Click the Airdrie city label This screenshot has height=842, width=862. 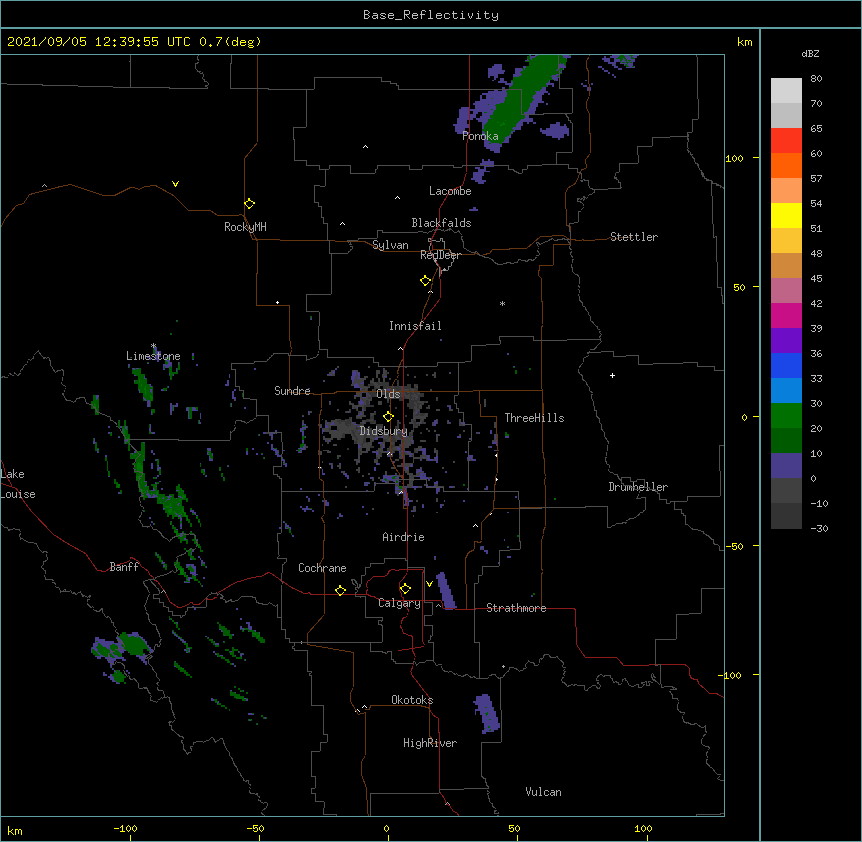pyautogui.click(x=403, y=537)
